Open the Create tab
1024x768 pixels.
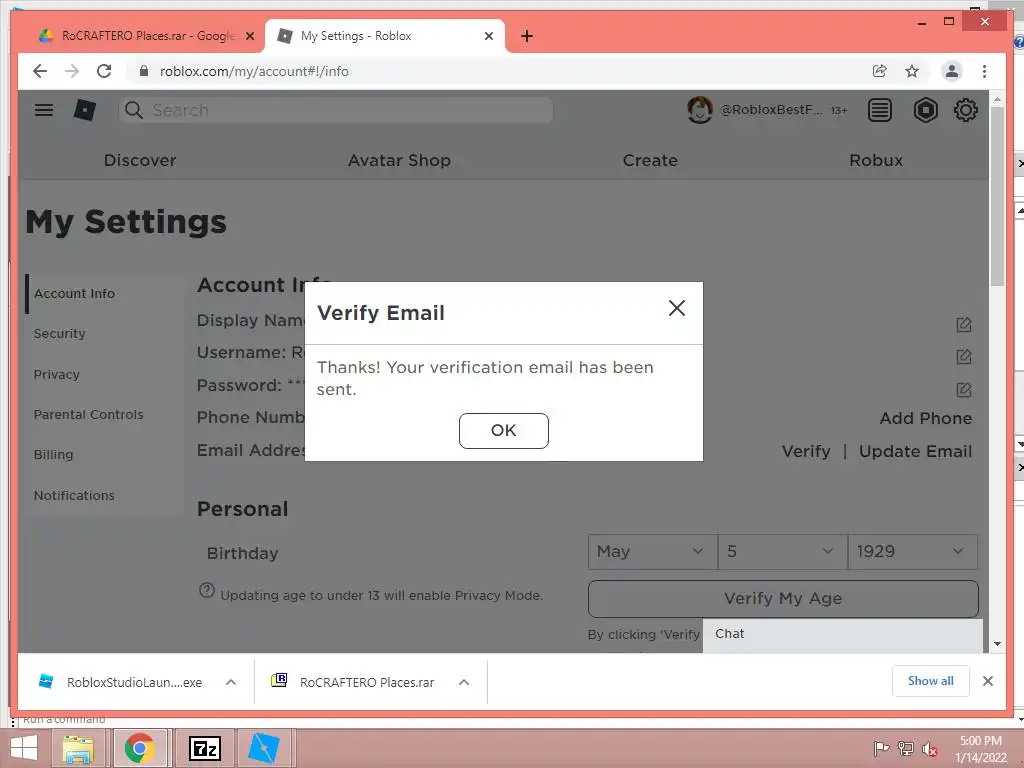coord(650,160)
